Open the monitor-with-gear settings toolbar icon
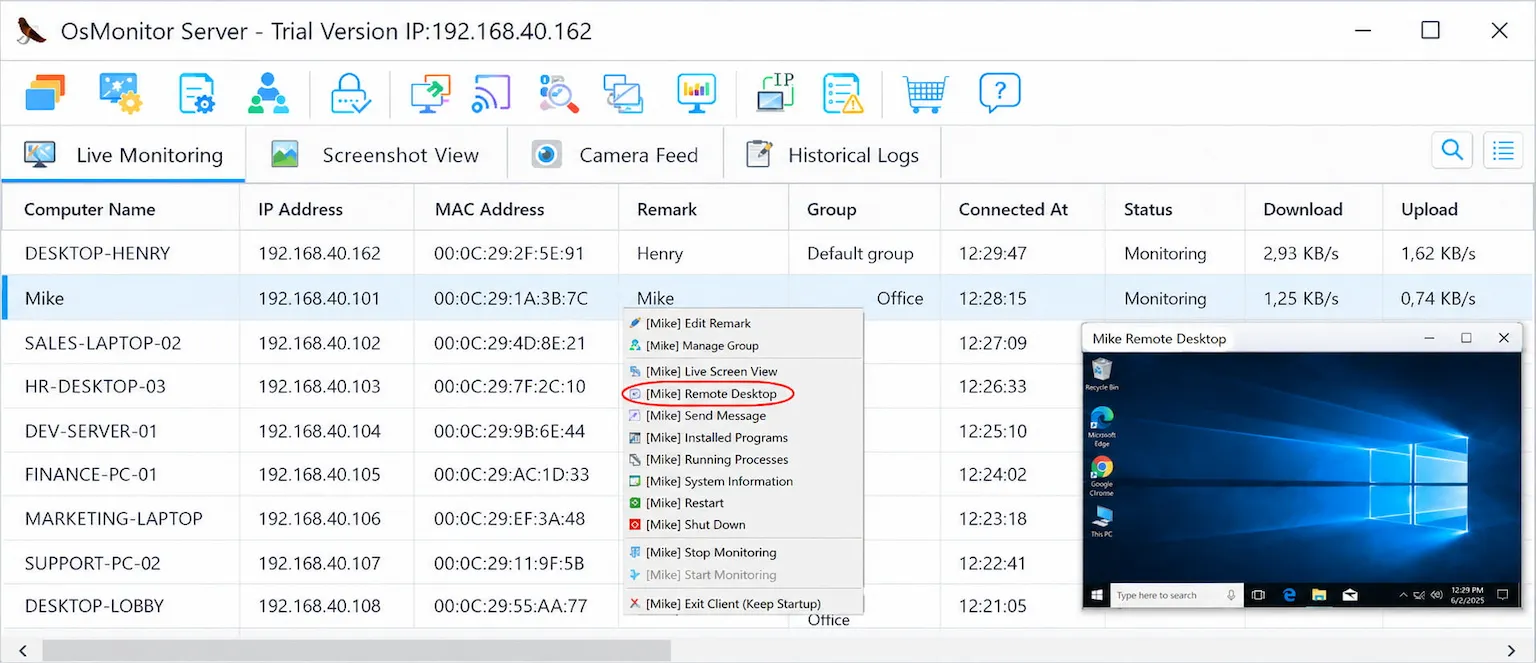 click(121, 93)
